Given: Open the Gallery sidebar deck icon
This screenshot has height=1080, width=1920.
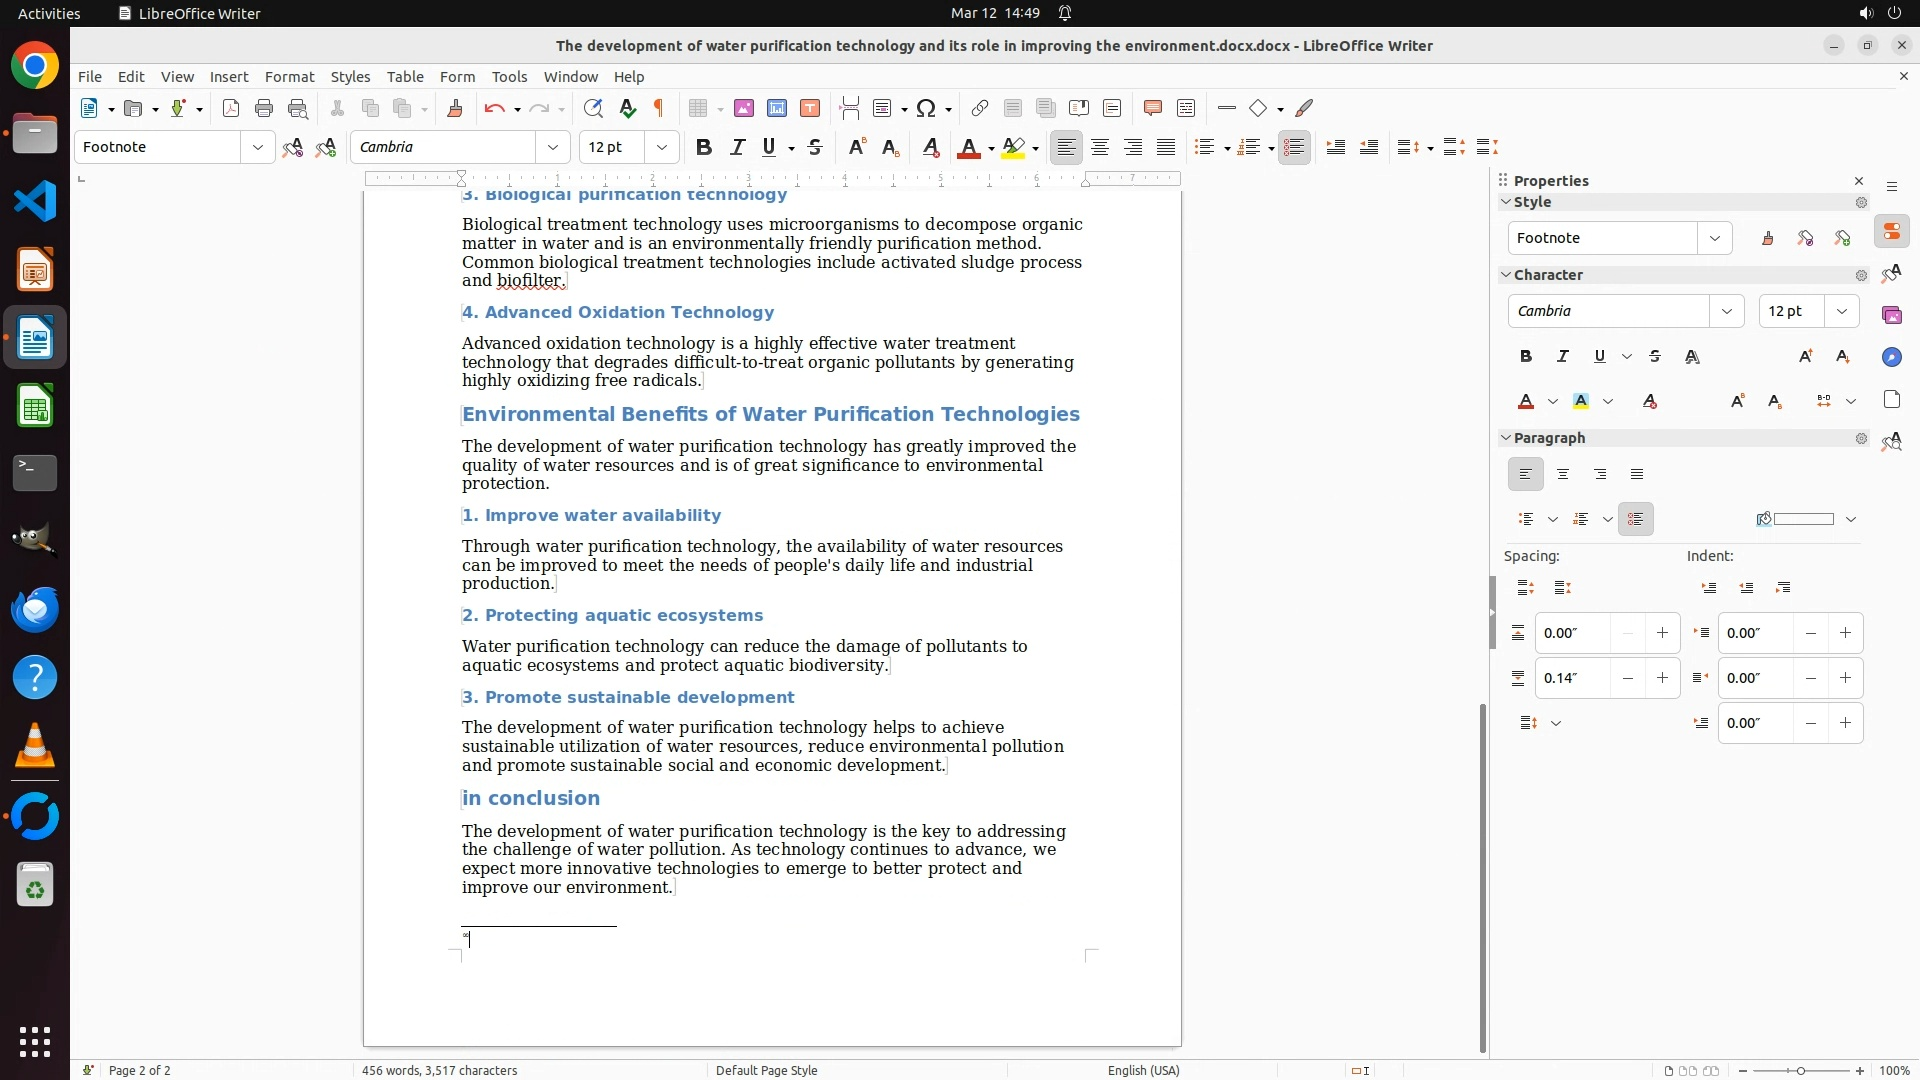Looking at the screenshot, I should pos(1891,315).
